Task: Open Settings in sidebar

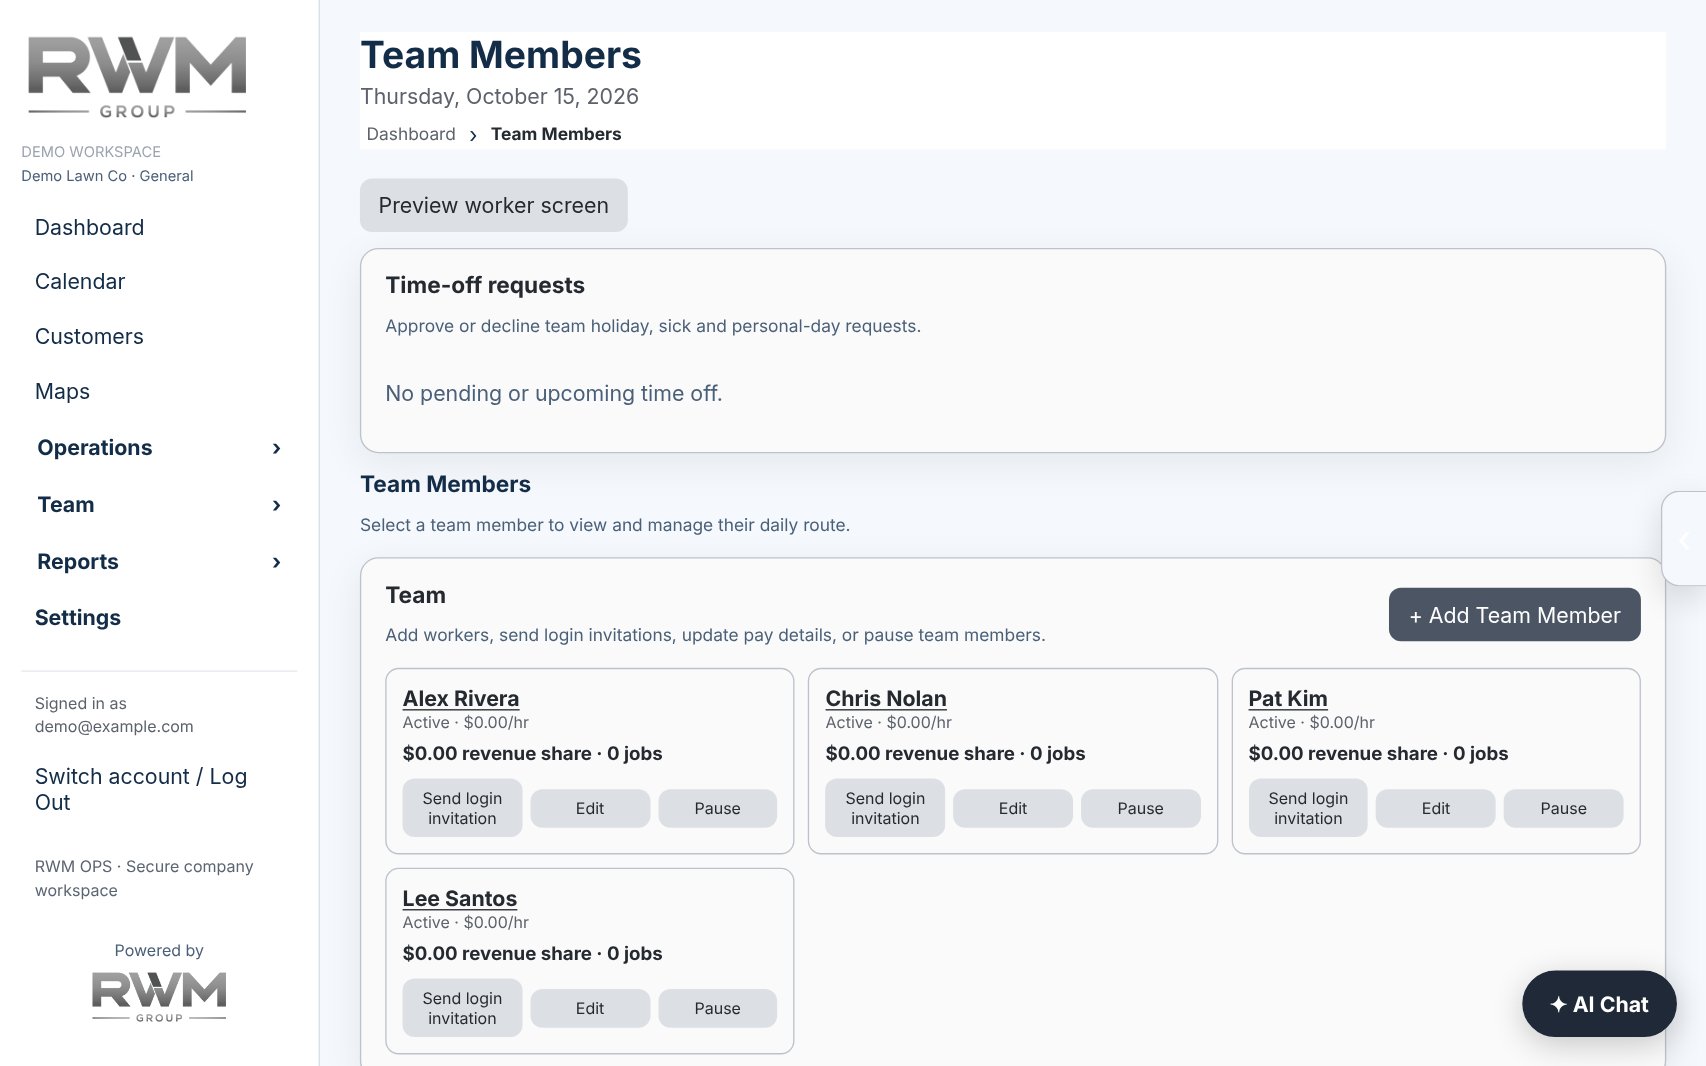Action: tap(78, 617)
